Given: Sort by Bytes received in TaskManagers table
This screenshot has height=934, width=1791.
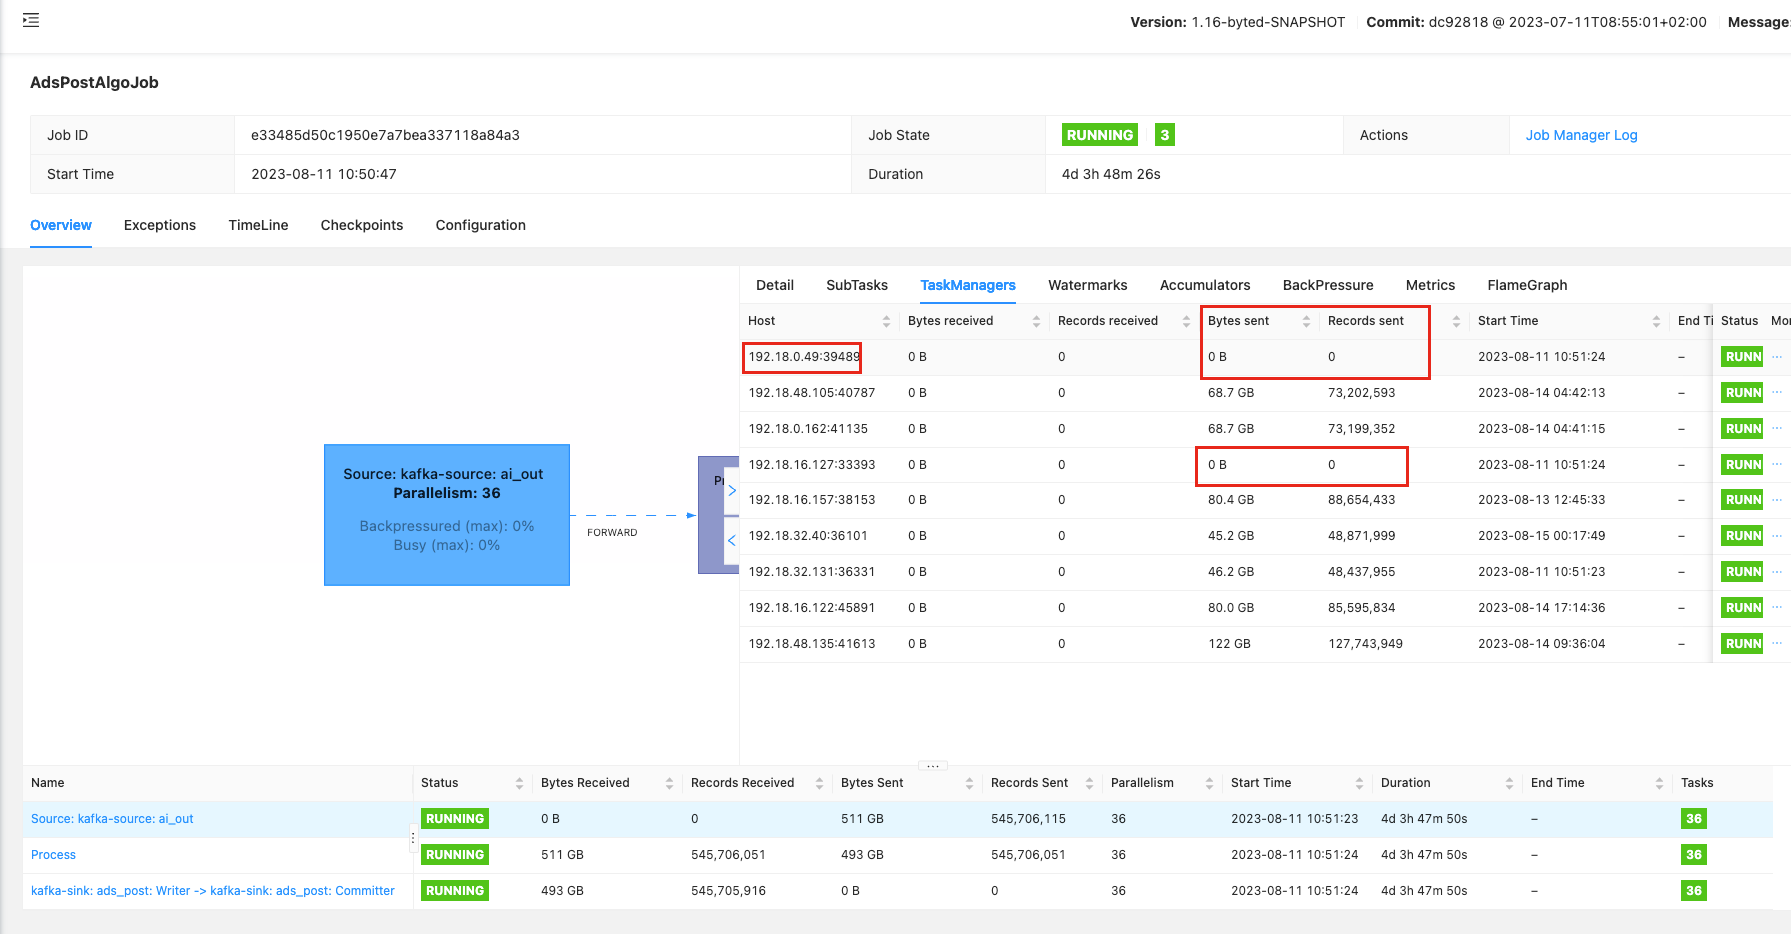Looking at the screenshot, I should coord(1036,321).
